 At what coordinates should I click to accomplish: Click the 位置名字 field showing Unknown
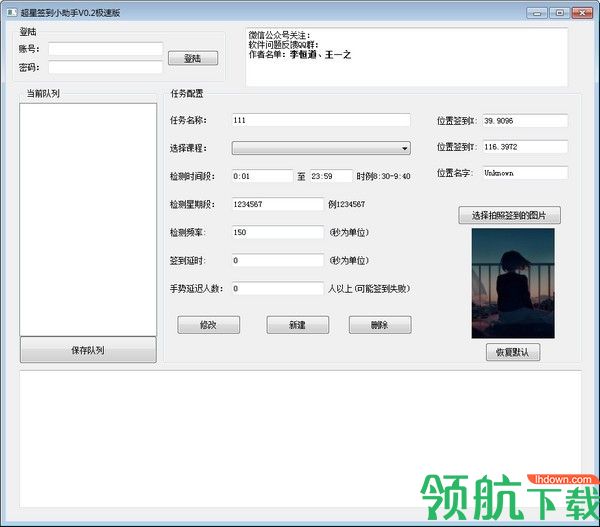(x=525, y=173)
